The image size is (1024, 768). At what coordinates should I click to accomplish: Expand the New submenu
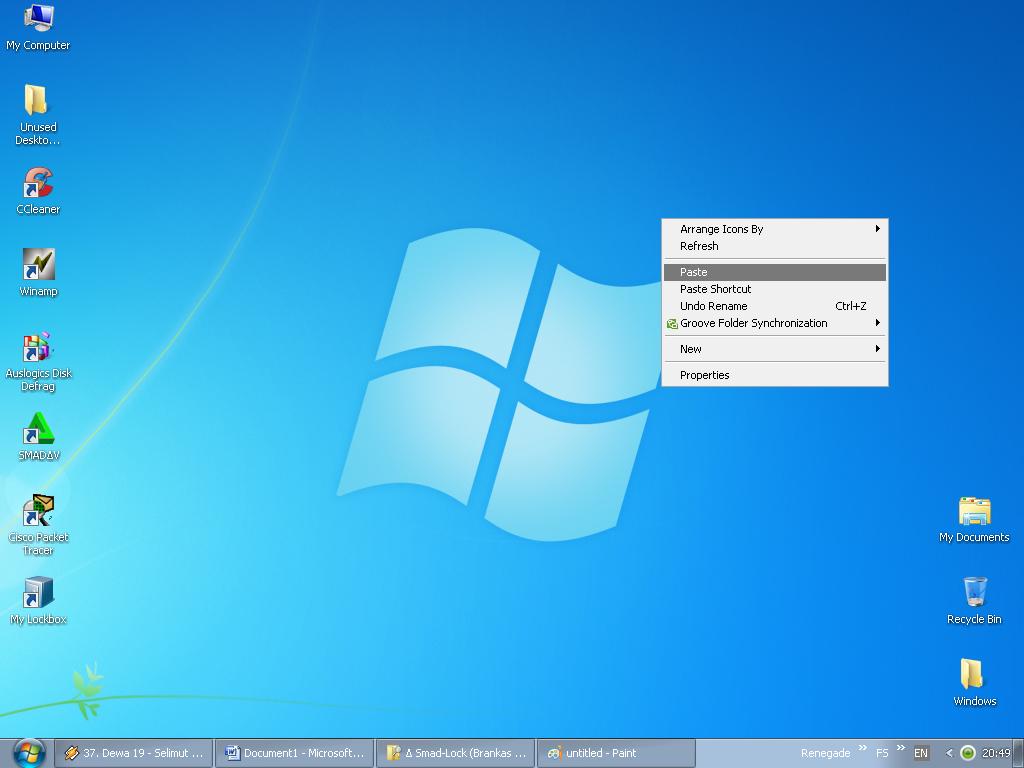click(775, 349)
